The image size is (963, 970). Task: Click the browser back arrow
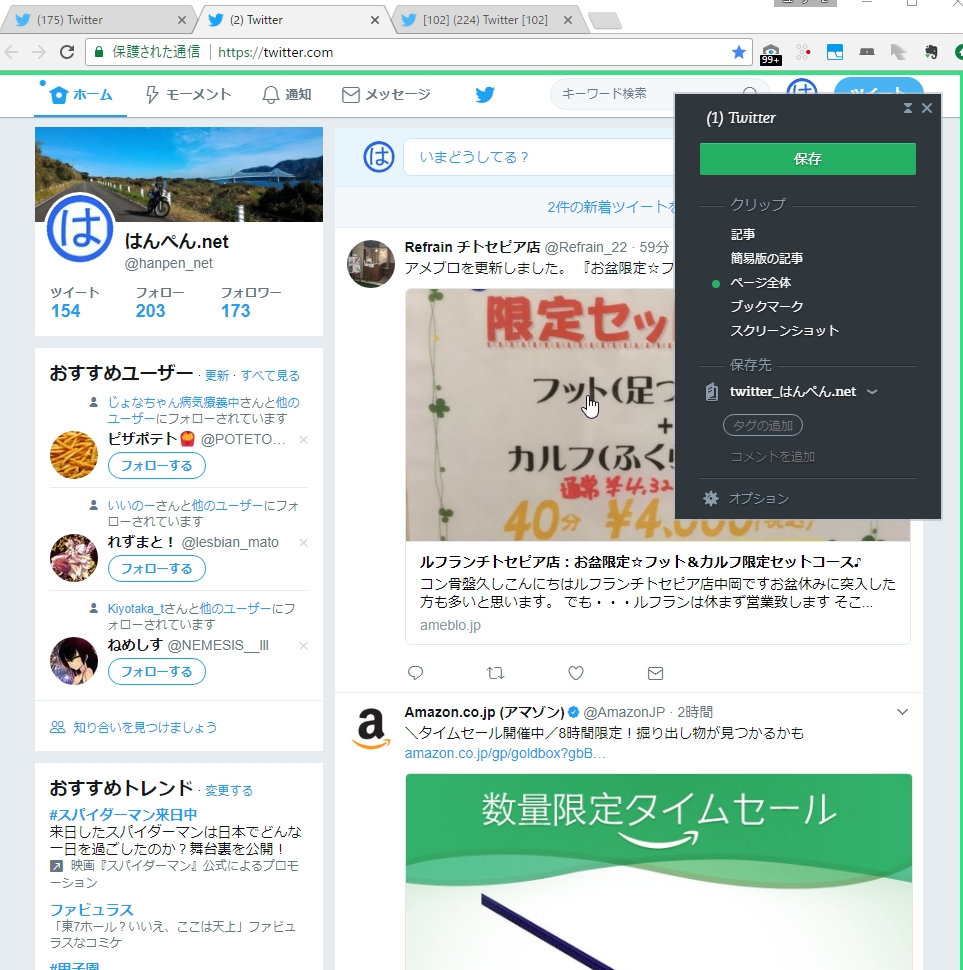pyautogui.click(x=11, y=52)
